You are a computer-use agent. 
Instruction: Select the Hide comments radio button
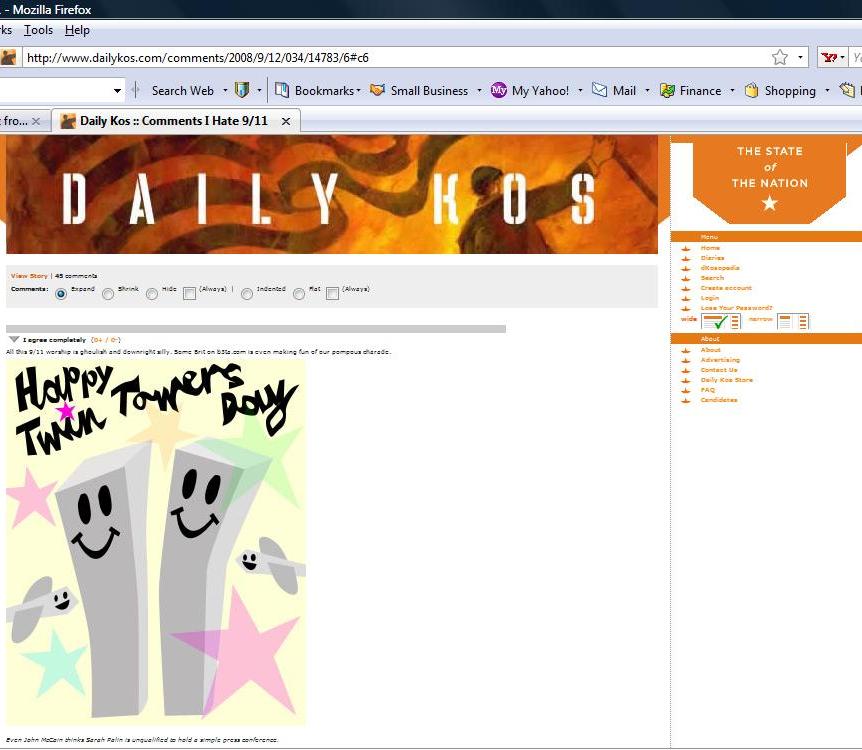point(152,294)
